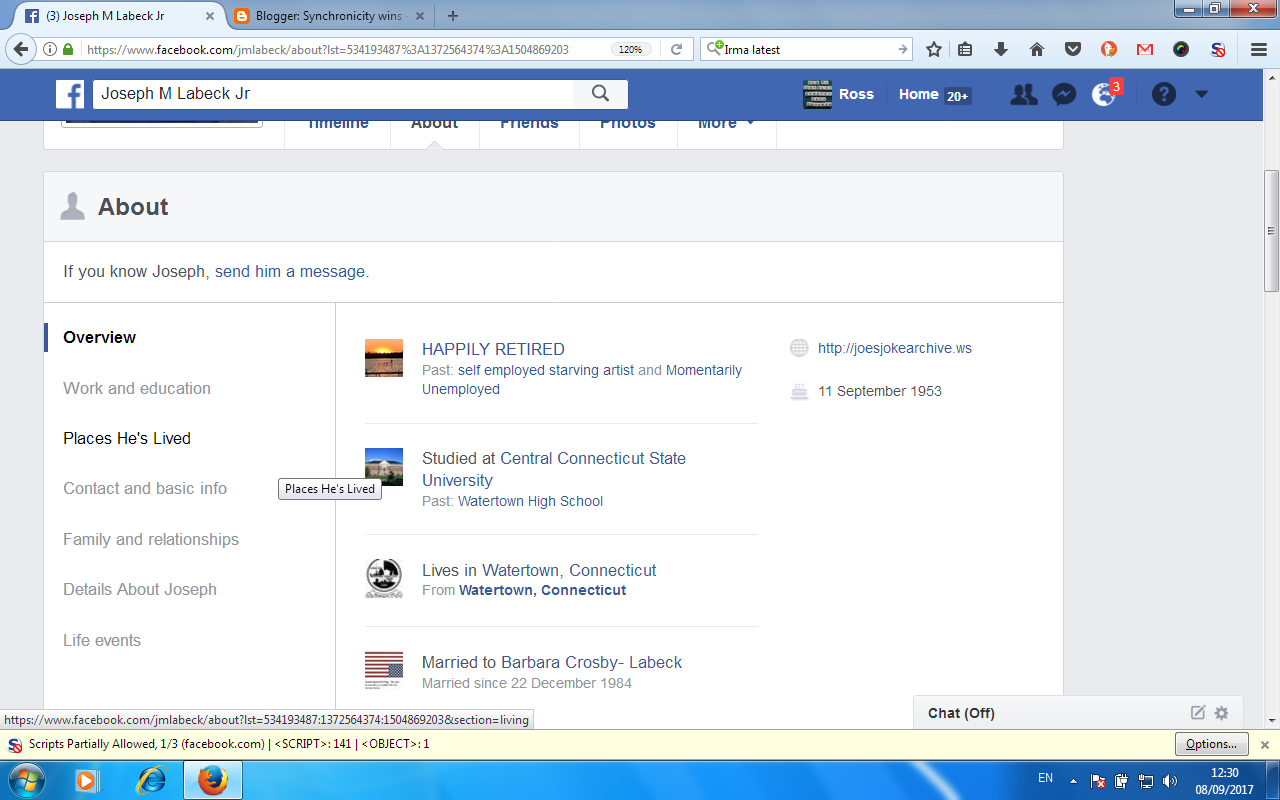Screen dimensions: 1280x800
Task: Click the NoScript Options button
Action: [x=1212, y=744]
